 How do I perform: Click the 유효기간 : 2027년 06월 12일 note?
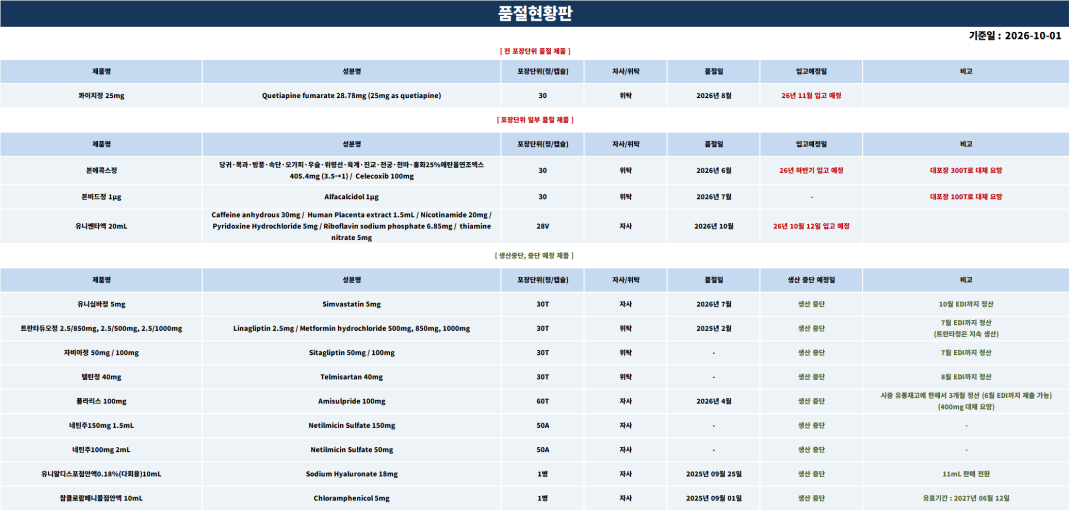coord(966,498)
